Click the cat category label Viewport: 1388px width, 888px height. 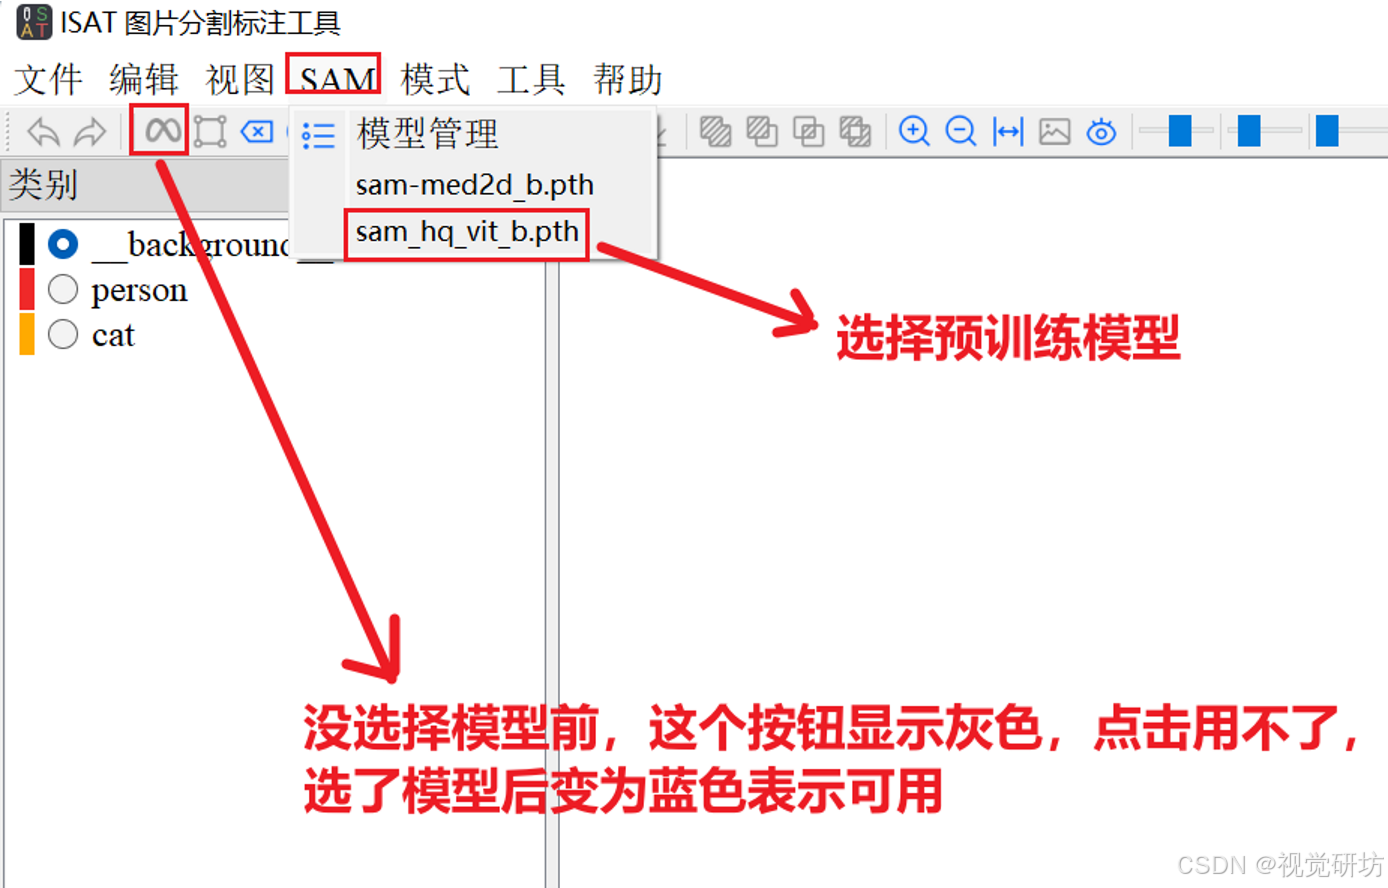tap(113, 335)
